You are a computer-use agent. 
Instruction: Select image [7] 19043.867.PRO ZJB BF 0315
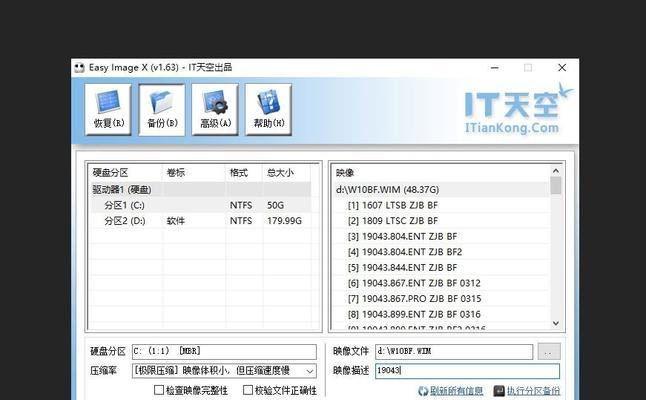tap(442, 299)
